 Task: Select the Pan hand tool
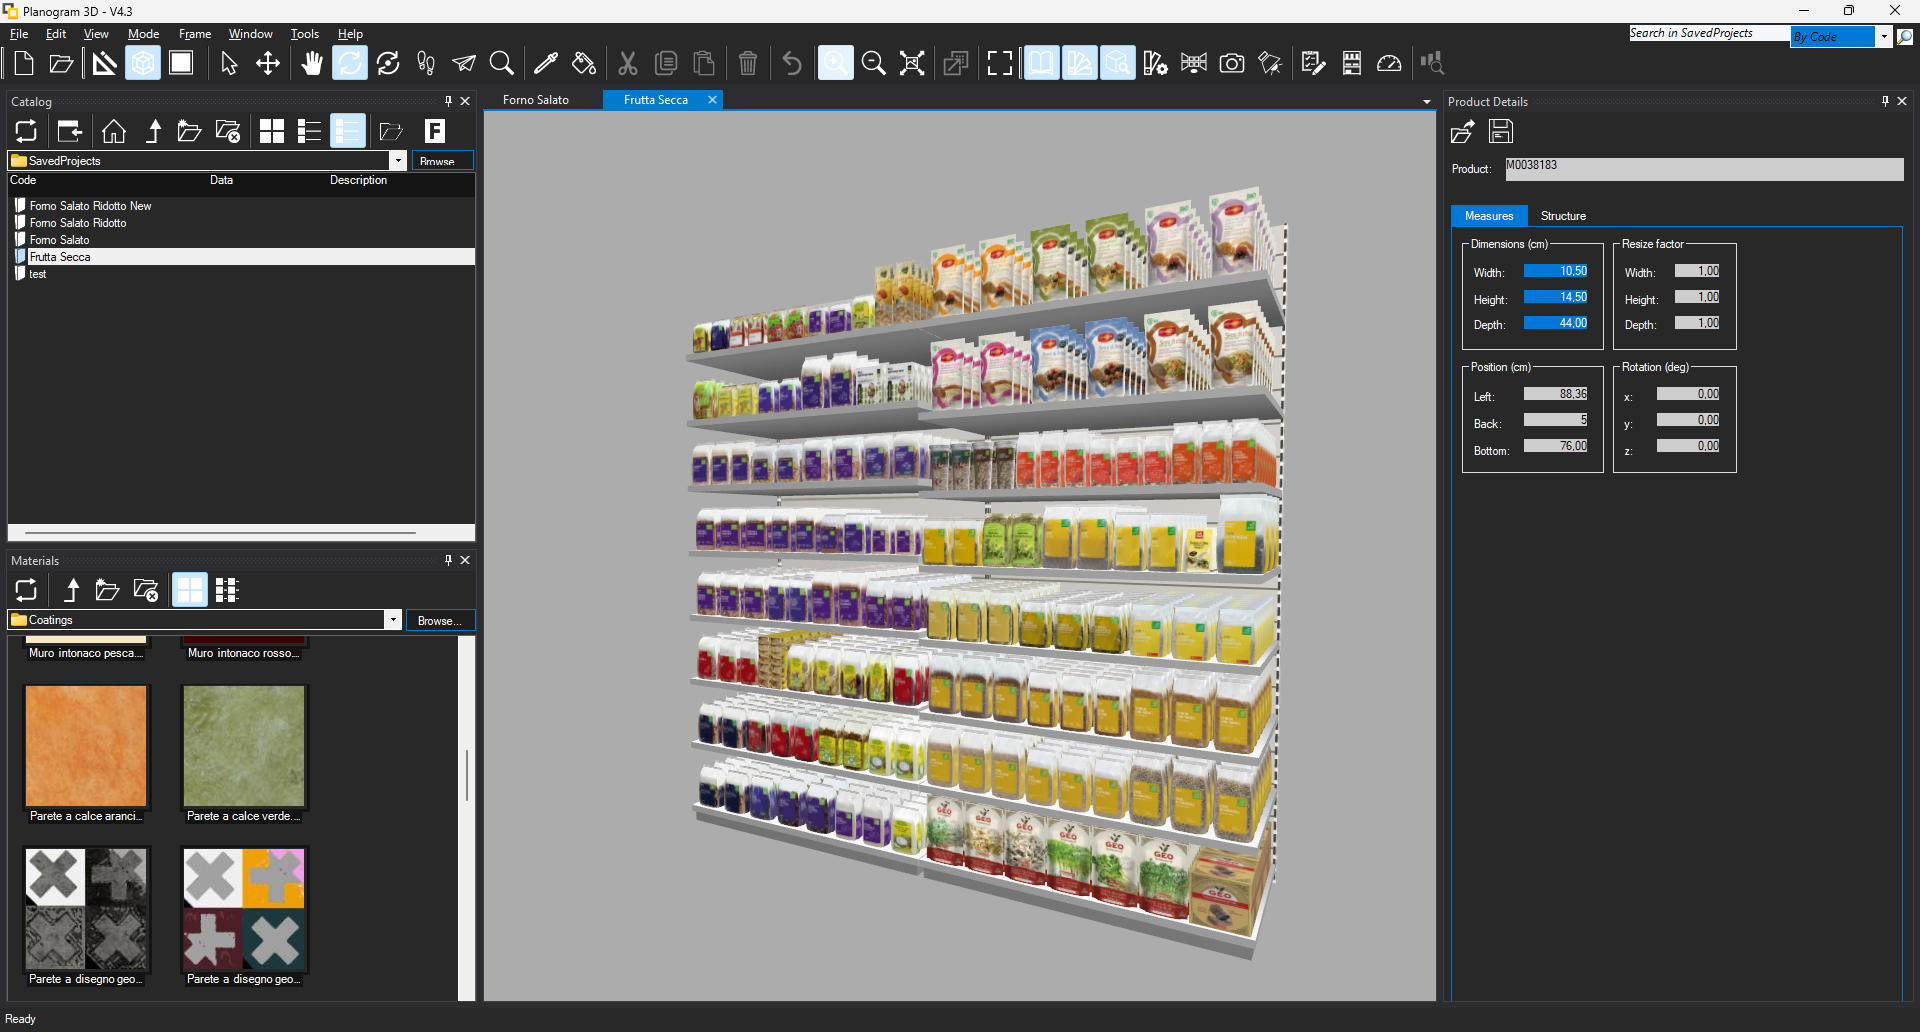(312, 63)
